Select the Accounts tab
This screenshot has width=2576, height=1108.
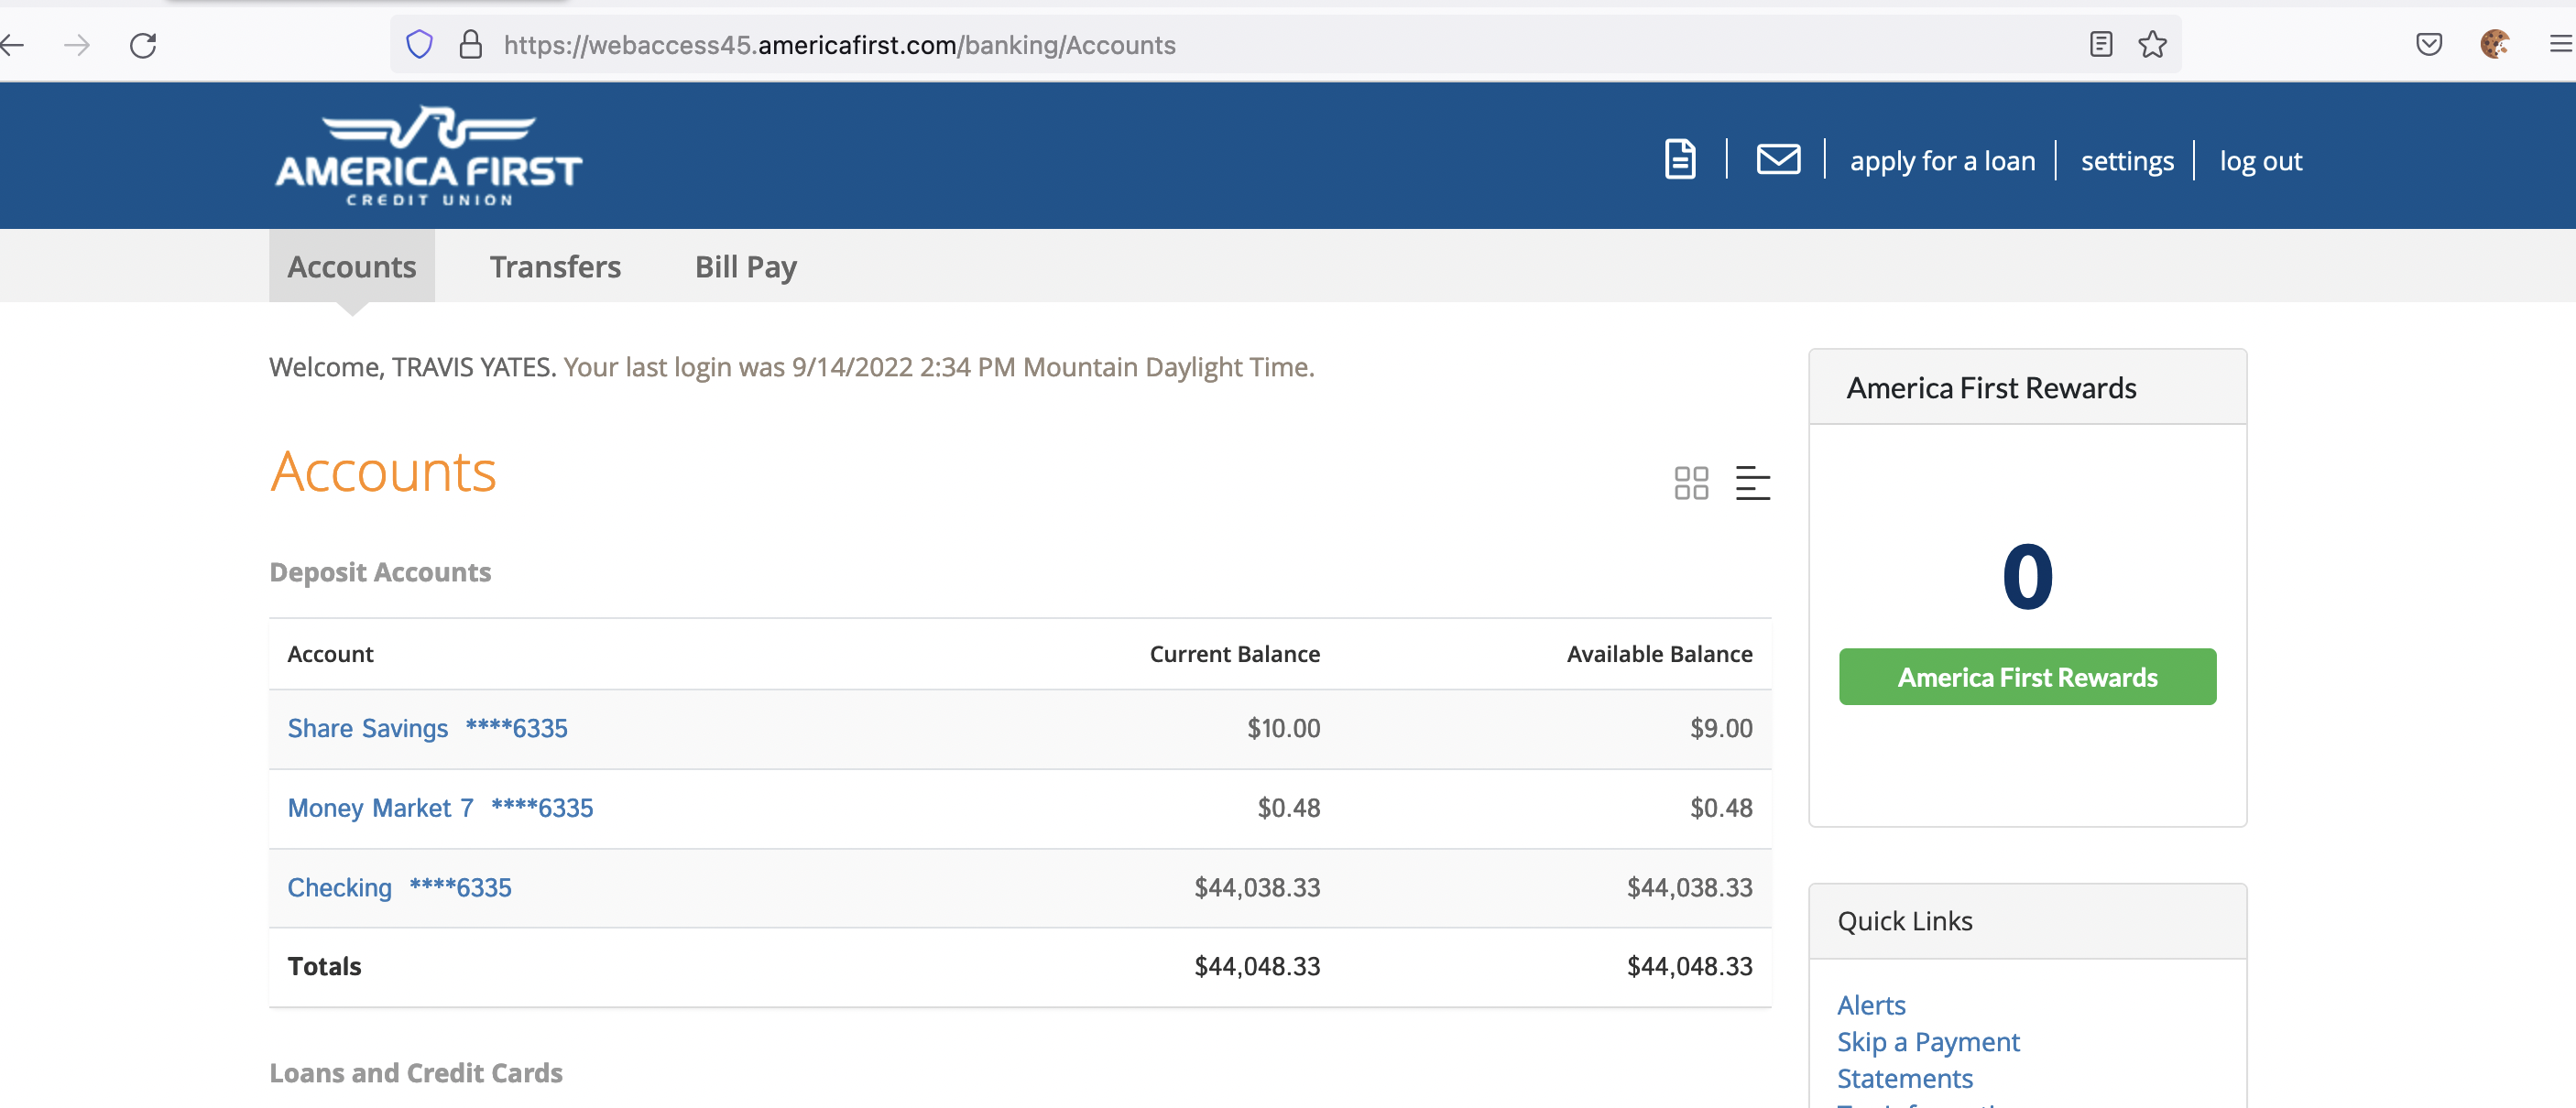pos(351,267)
